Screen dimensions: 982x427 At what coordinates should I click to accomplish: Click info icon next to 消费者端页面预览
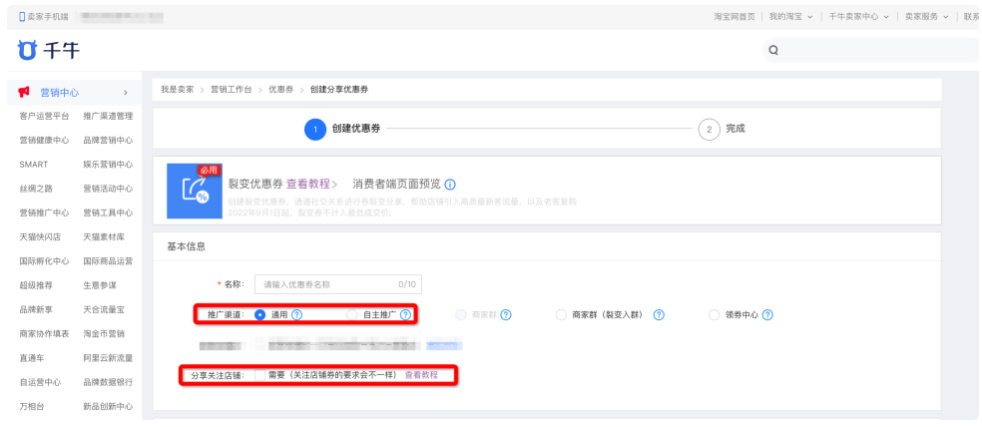pyautogui.click(x=450, y=185)
